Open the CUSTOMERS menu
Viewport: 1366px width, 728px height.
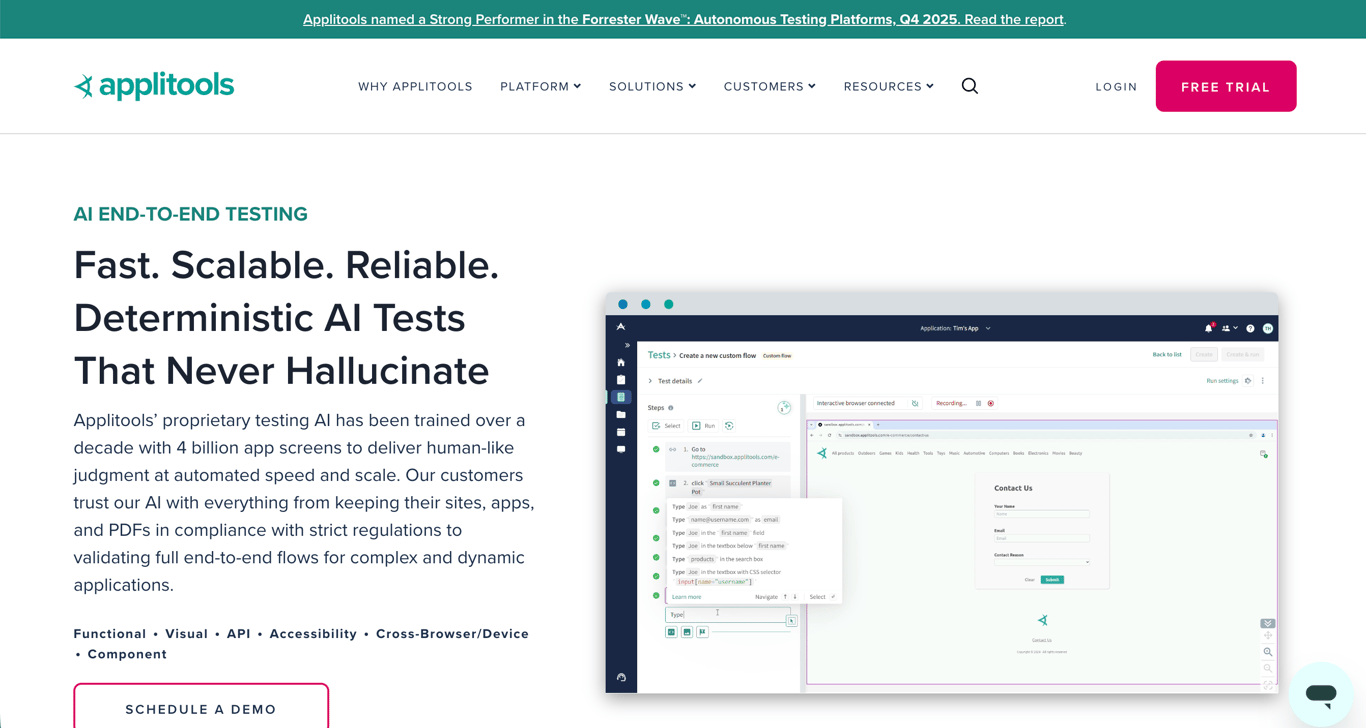[x=769, y=86]
